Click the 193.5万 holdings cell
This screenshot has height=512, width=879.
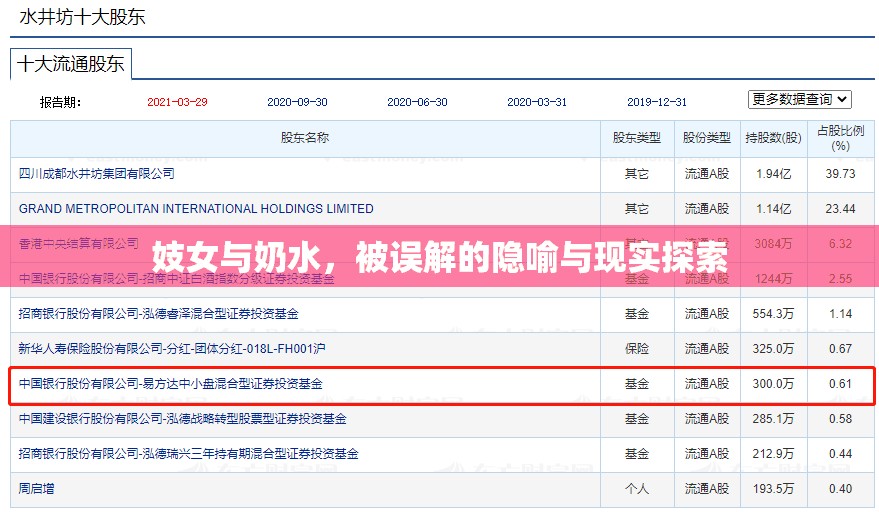click(774, 488)
